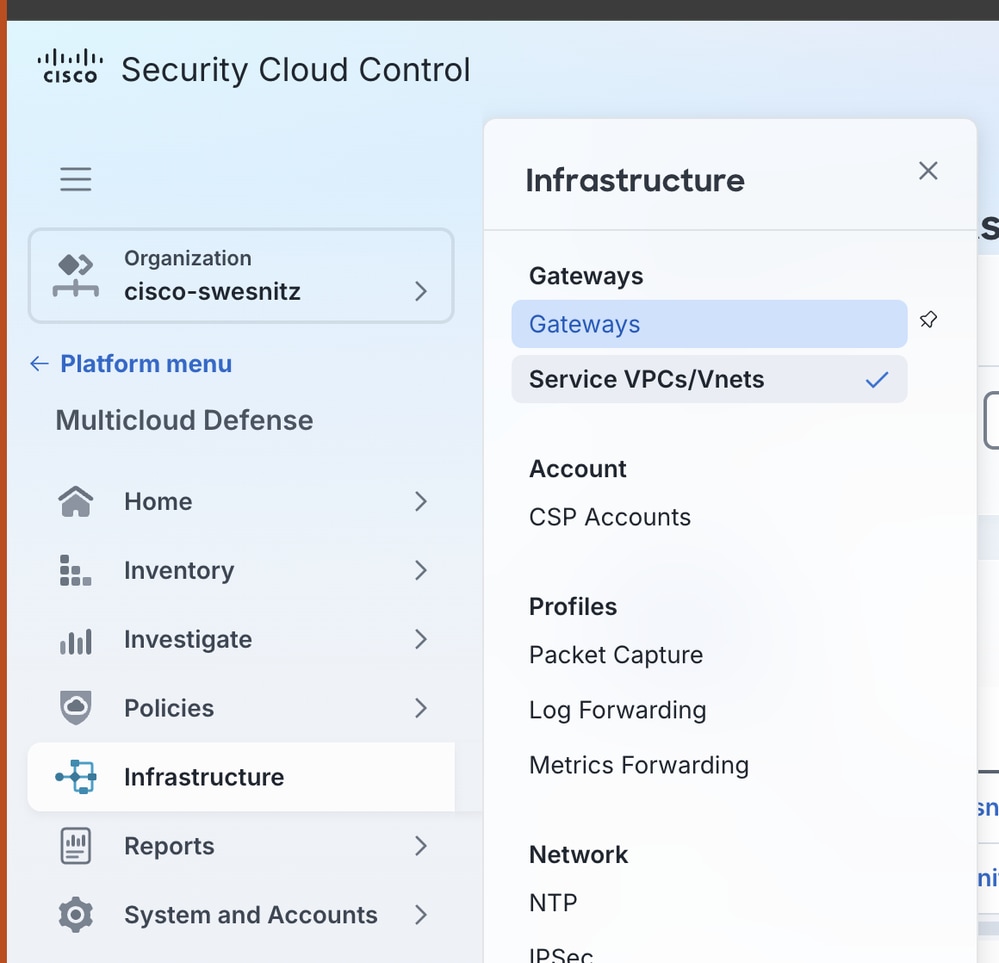Open NTP network settings

[553, 903]
